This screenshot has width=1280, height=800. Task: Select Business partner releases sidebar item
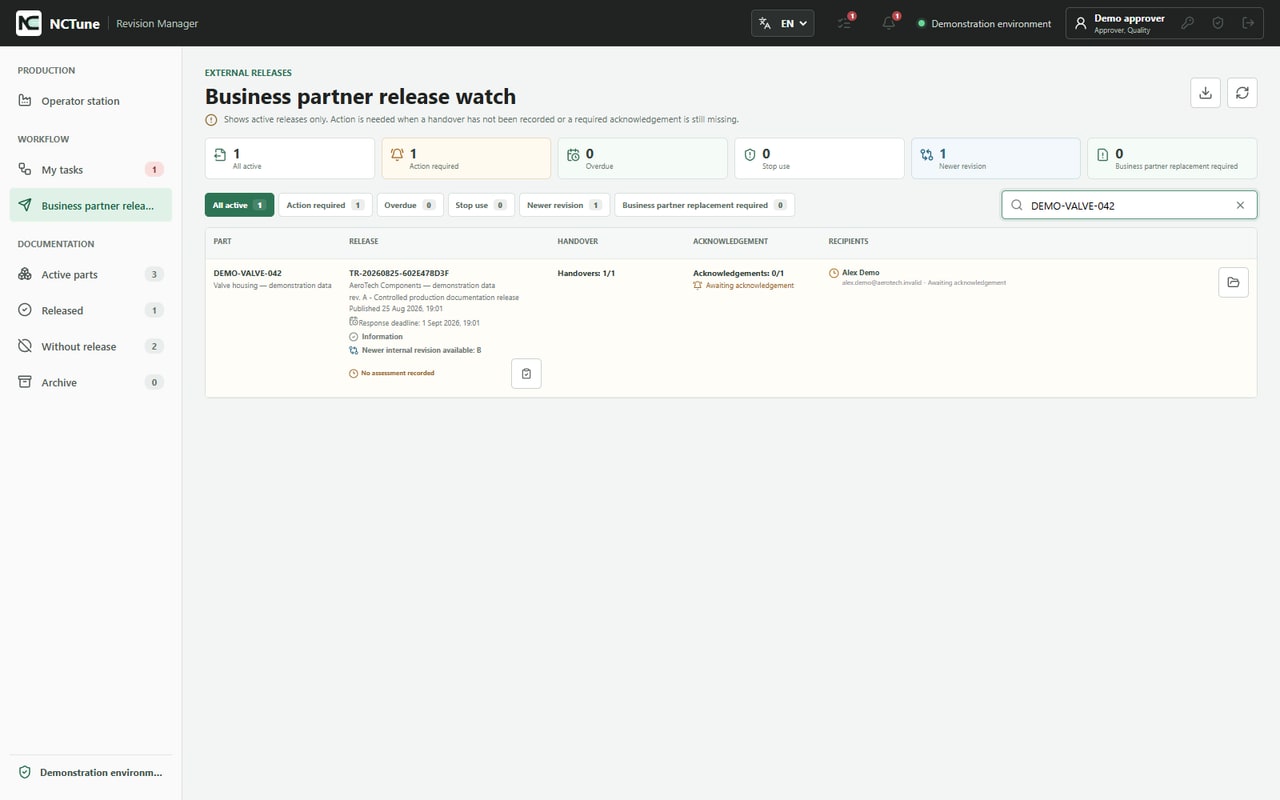[91, 206]
